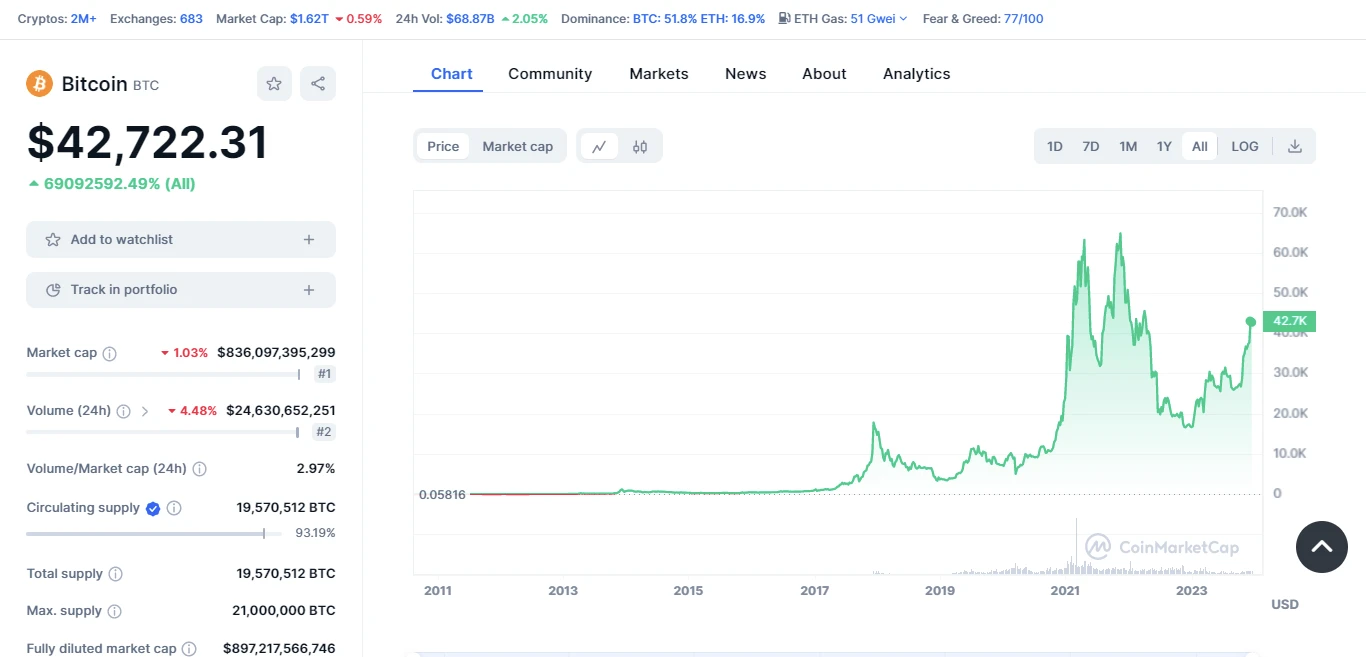This screenshot has height=657, width=1366.
Task: Select the Price chart toggle
Action: (x=443, y=146)
